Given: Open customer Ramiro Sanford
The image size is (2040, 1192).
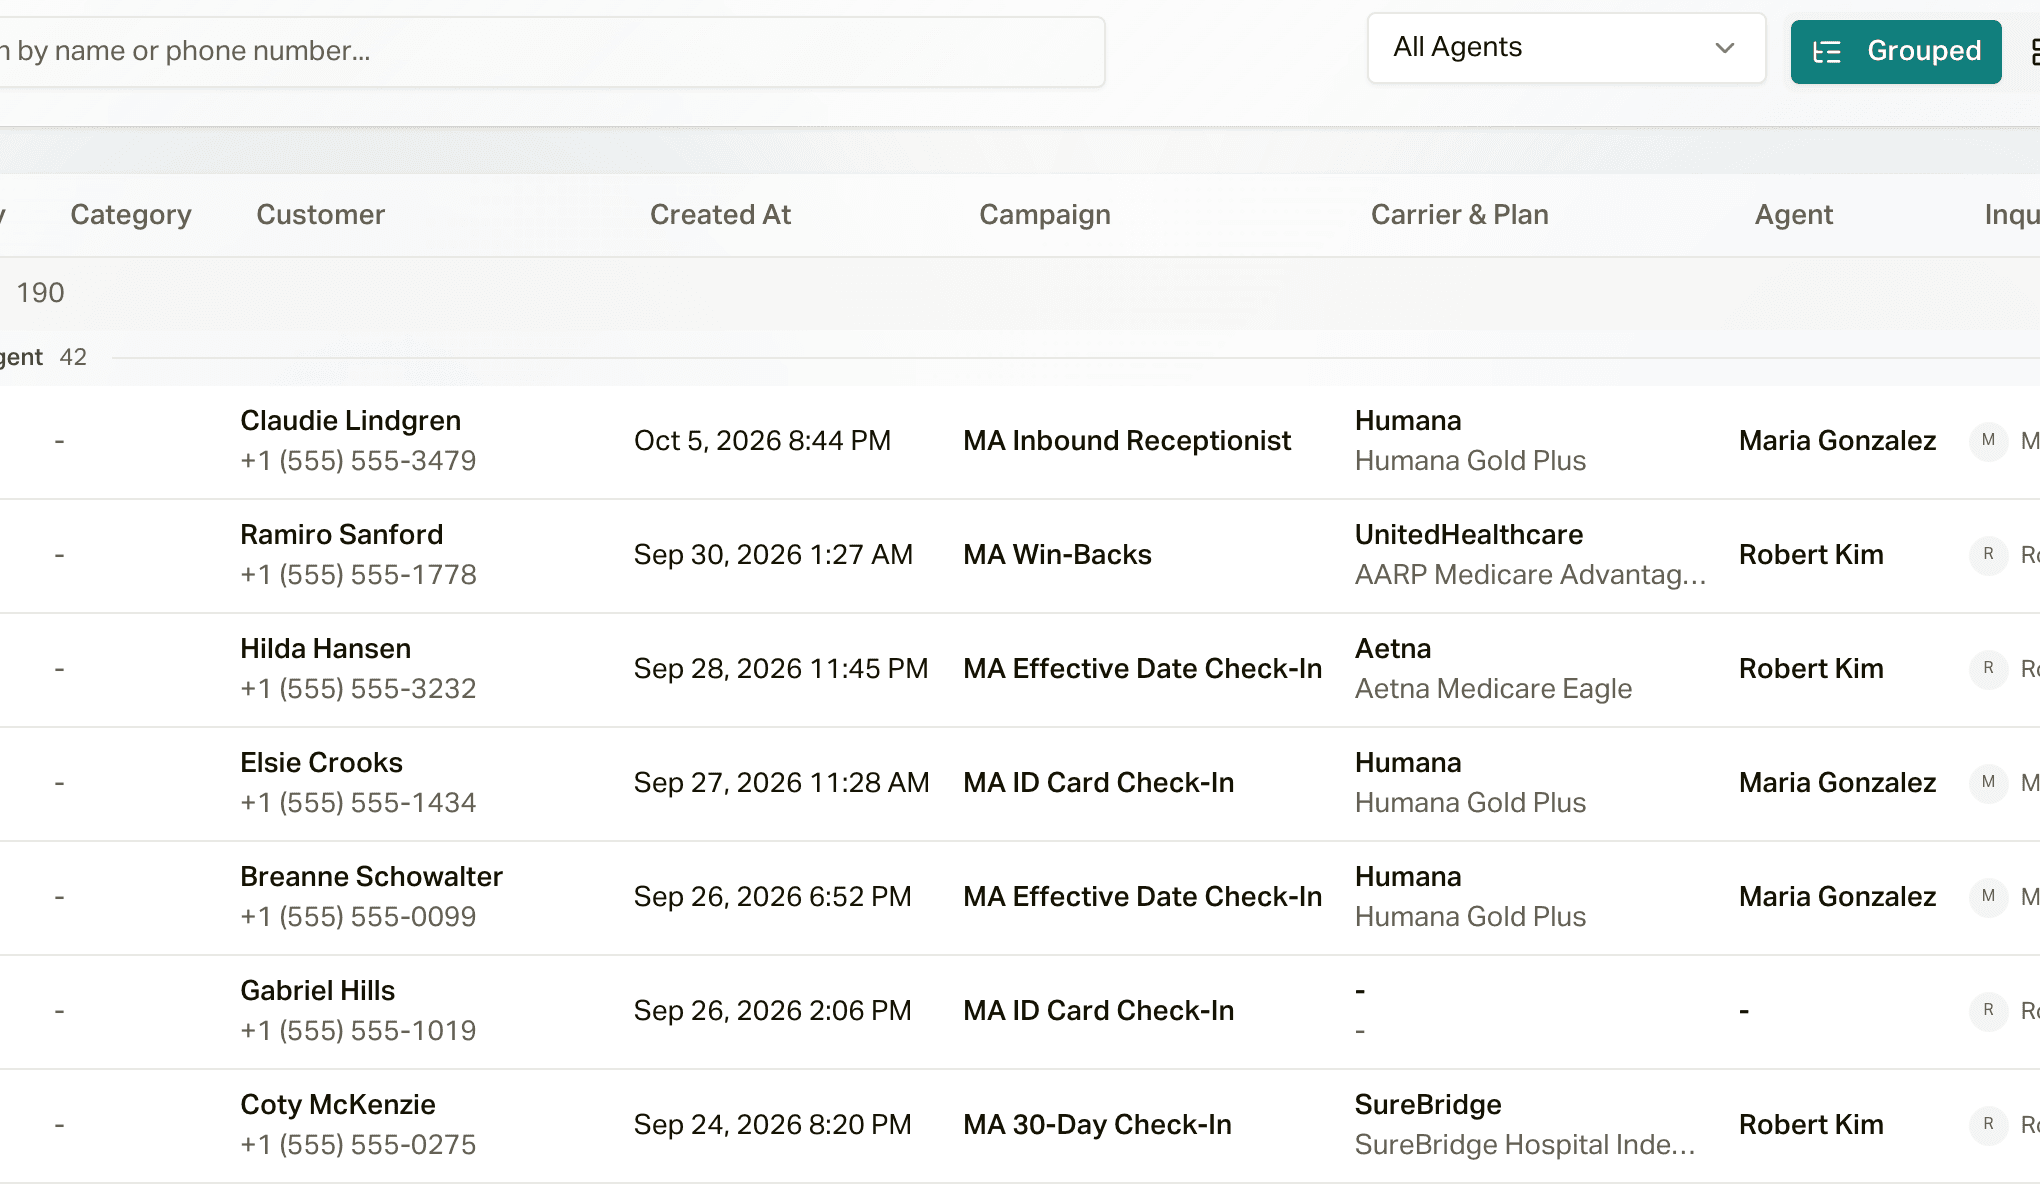Looking at the screenshot, I should (x=341, y=535).
